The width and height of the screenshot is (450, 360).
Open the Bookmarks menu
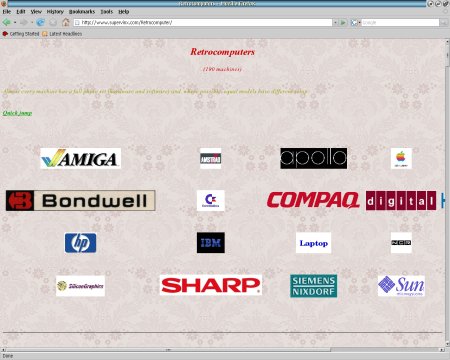click(82, 12)
